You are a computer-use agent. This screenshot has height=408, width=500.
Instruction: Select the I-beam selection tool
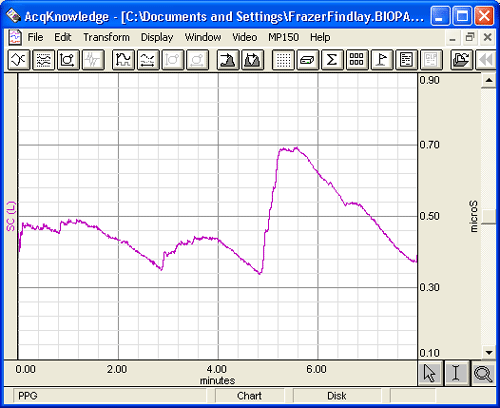coord(456,373)
